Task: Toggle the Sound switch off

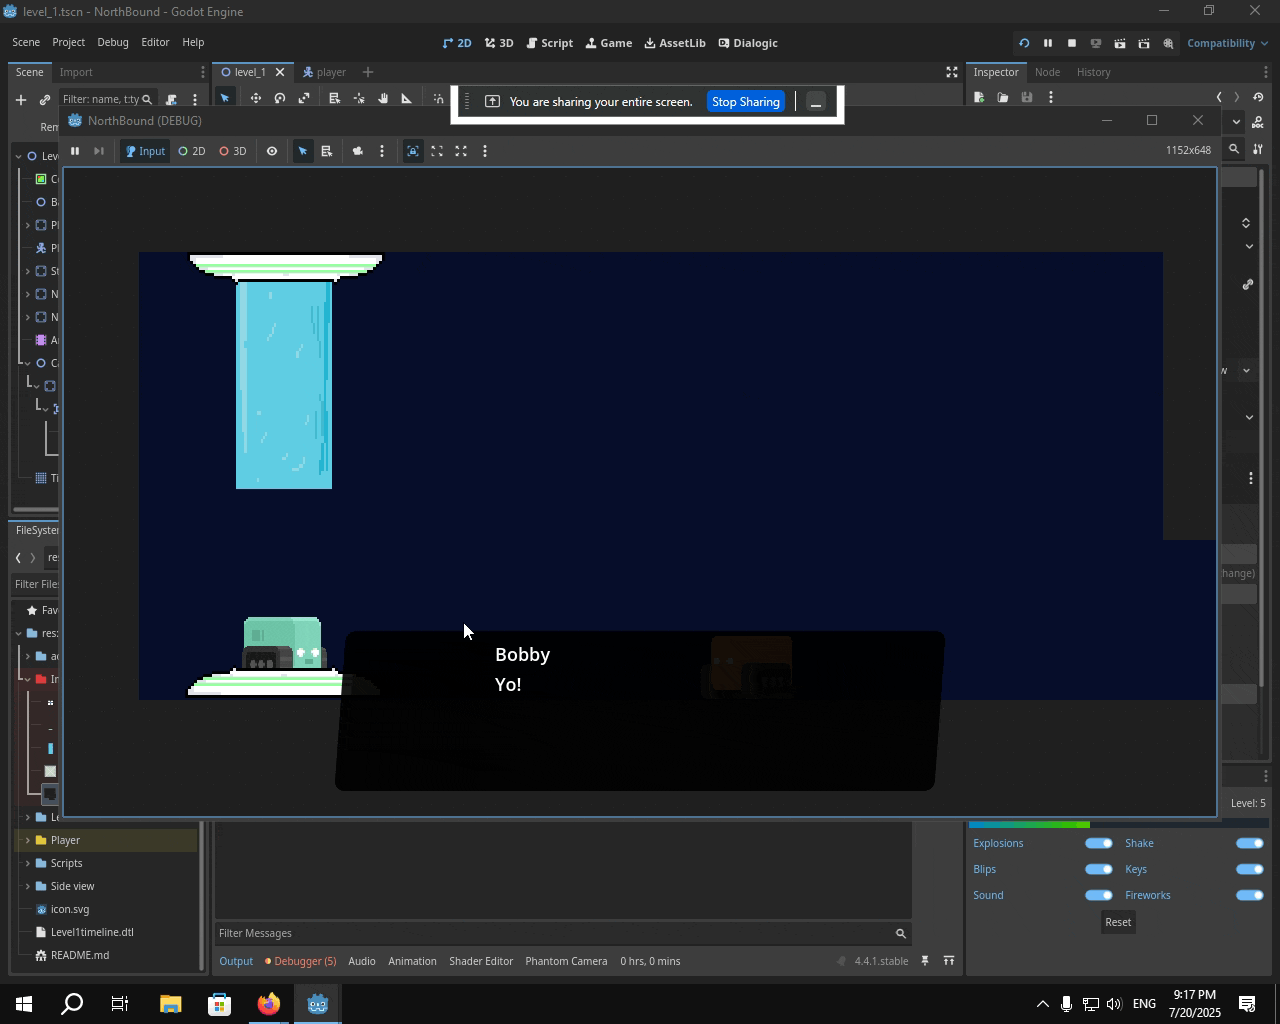Action: pos(1098,895)
